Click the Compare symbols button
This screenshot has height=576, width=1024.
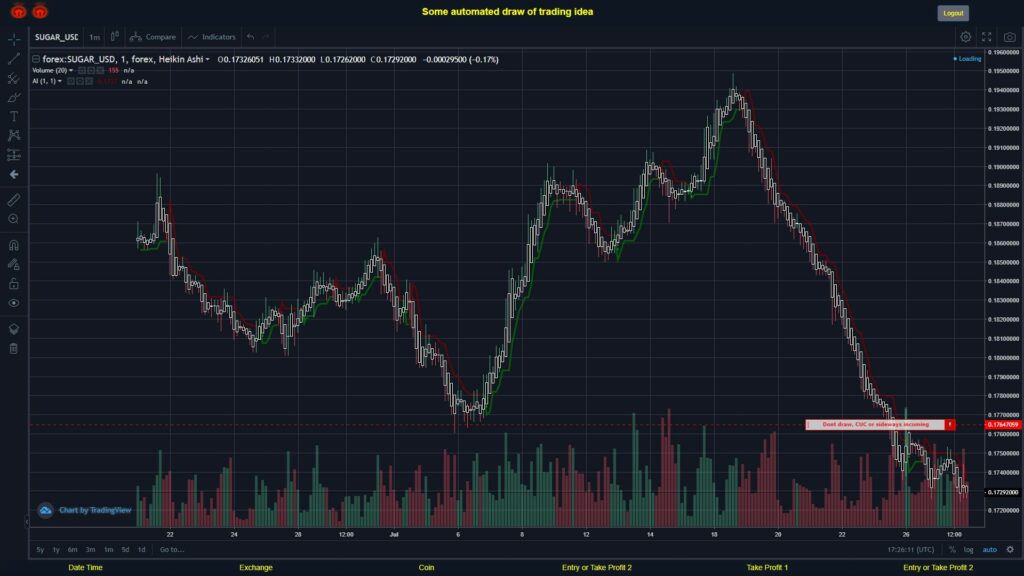click(153, 37)
